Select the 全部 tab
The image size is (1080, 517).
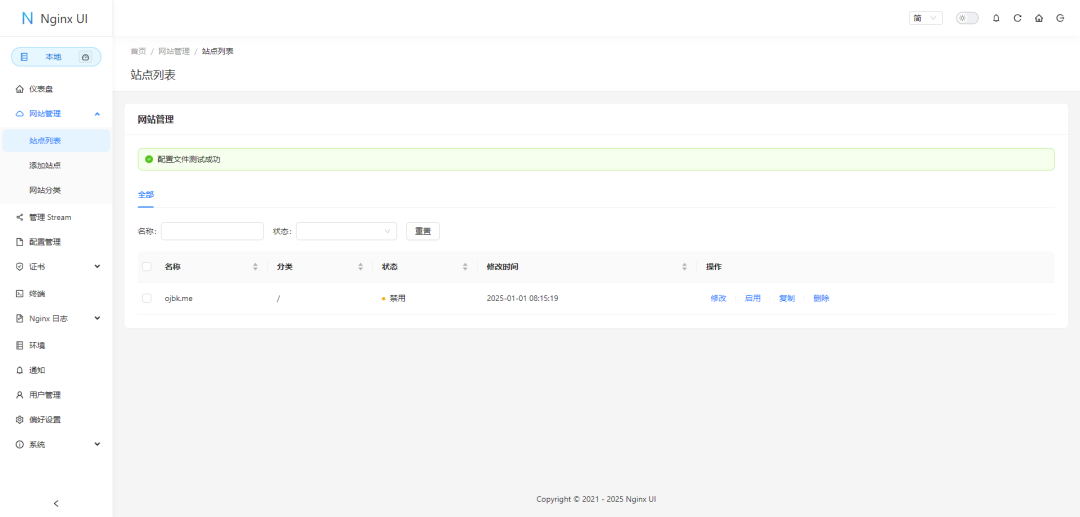point(146,194)
